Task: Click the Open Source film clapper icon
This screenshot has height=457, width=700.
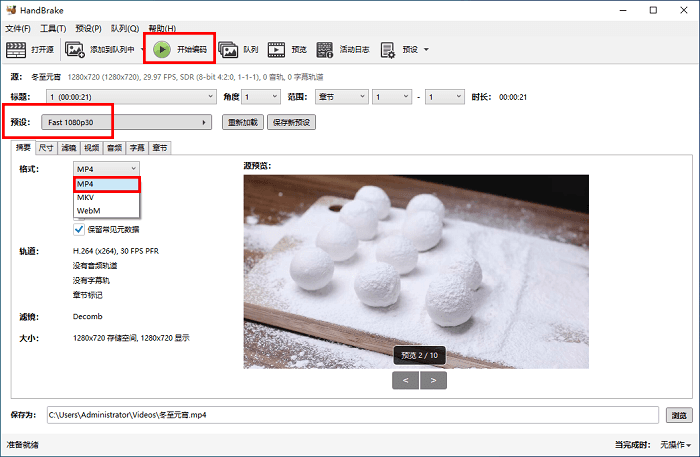Action: click(16, 50)
